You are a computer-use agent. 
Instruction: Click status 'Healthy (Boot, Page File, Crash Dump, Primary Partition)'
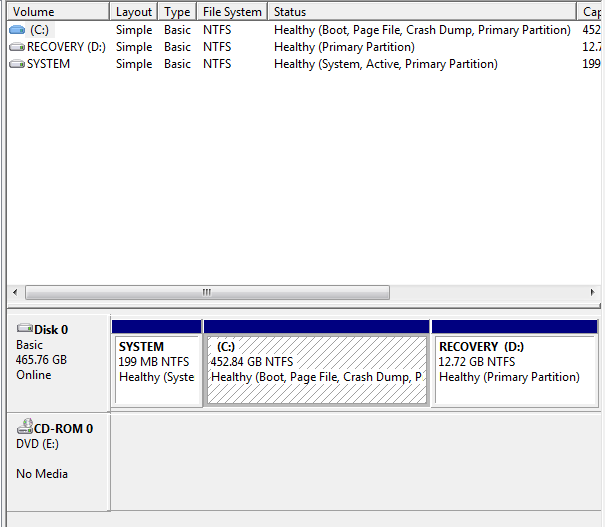[x=422, y=30]
